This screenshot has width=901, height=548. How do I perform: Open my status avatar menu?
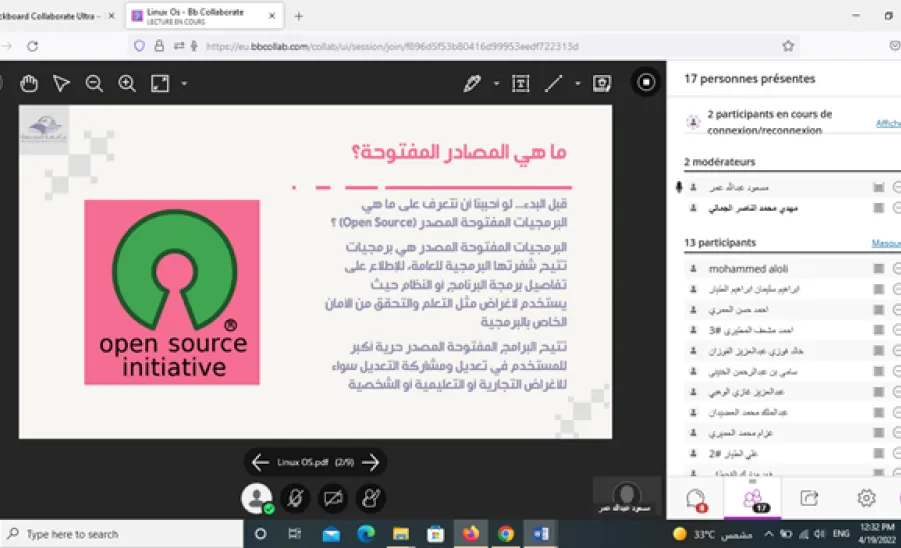pos(257,498)
